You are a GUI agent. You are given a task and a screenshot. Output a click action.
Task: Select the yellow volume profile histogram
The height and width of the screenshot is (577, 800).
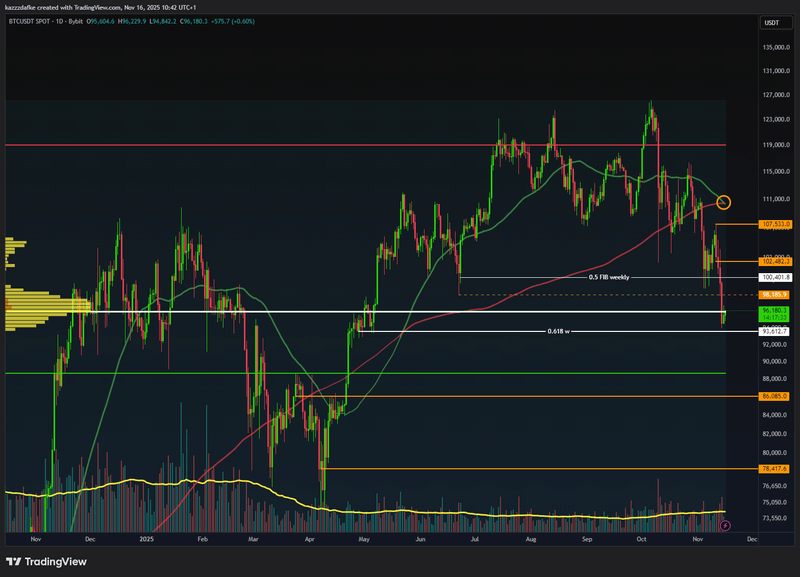coord(46,284)
